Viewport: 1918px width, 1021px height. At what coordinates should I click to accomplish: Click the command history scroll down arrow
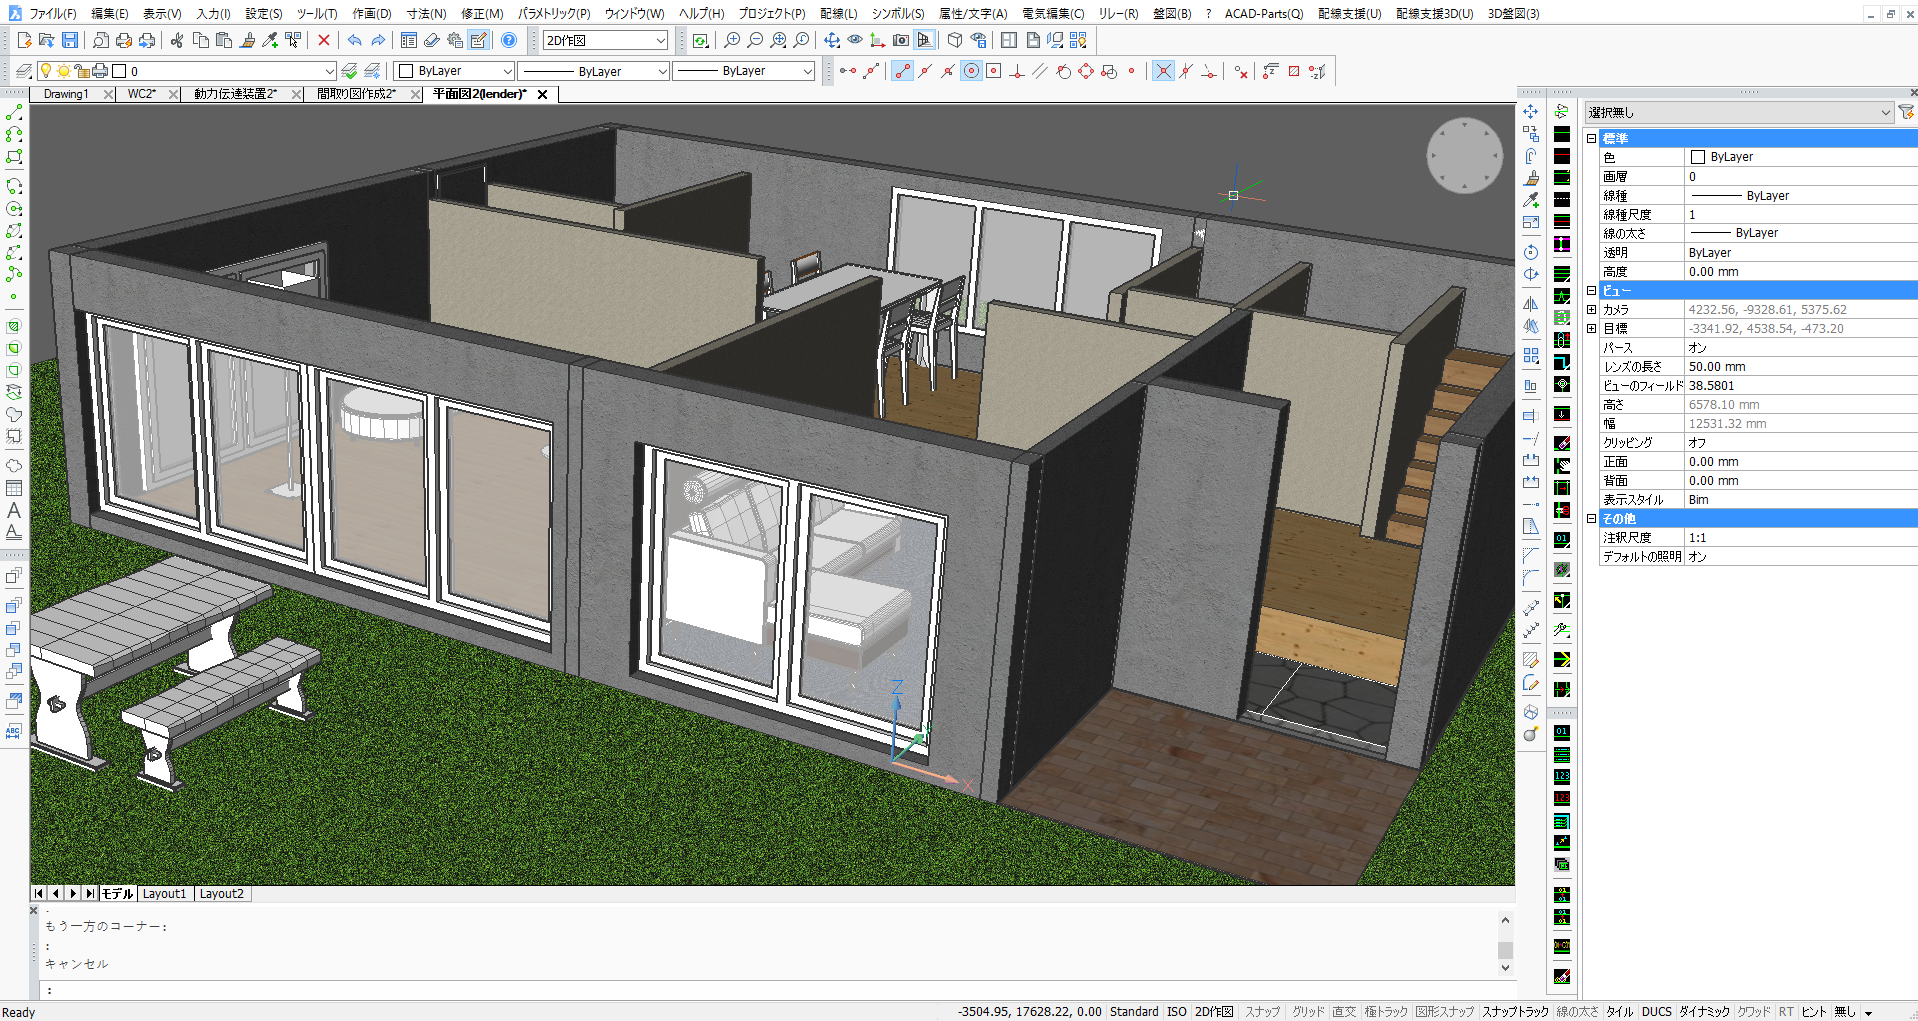click(1505, 968)
